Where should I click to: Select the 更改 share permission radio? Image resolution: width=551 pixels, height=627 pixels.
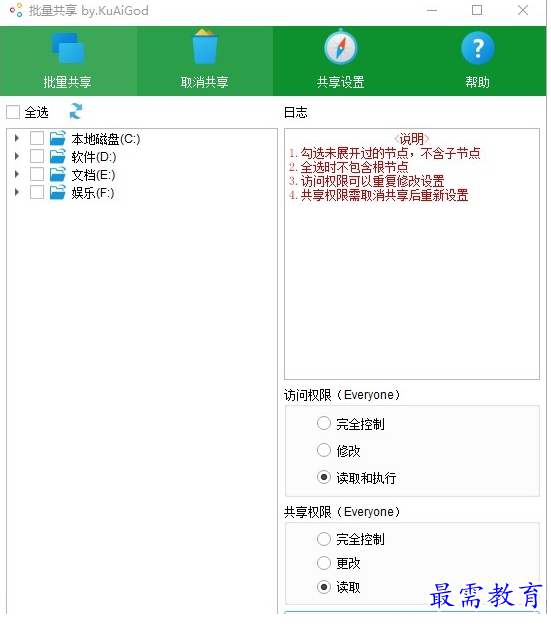[324, 563]
